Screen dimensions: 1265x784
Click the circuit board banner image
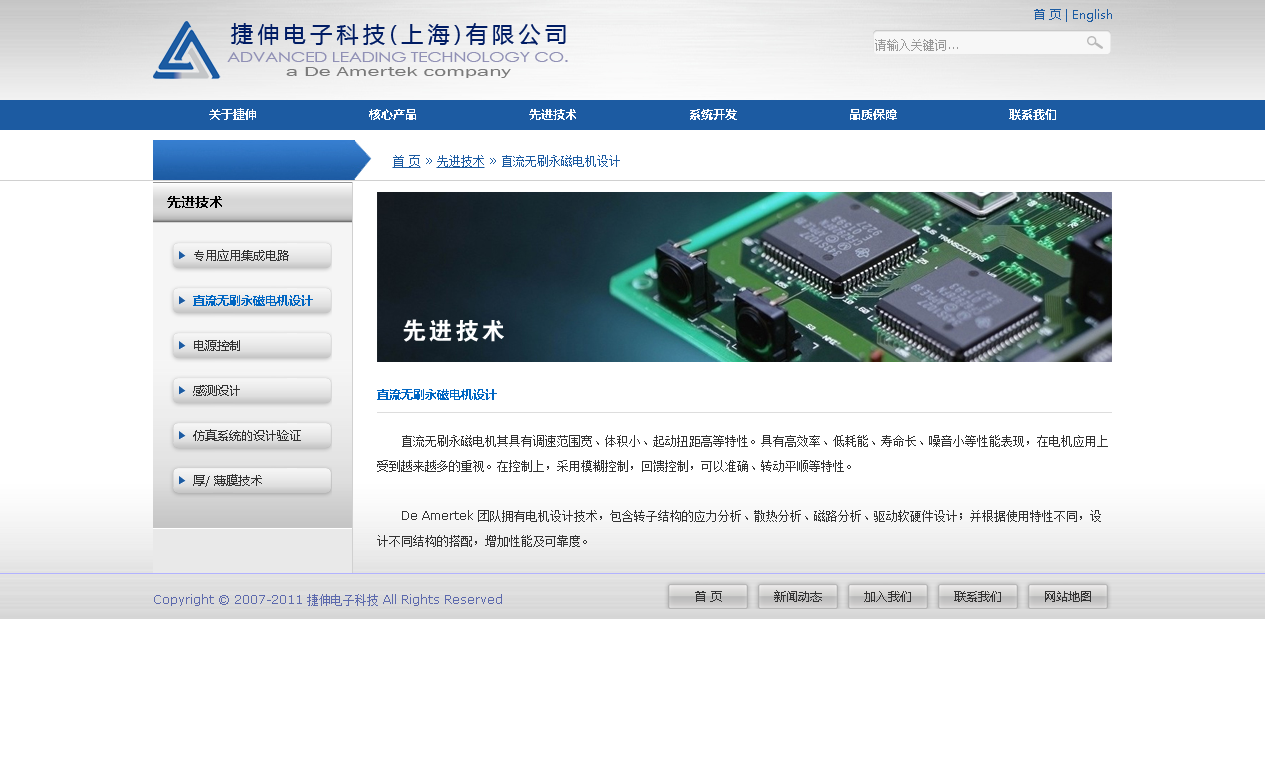point(744,277)
